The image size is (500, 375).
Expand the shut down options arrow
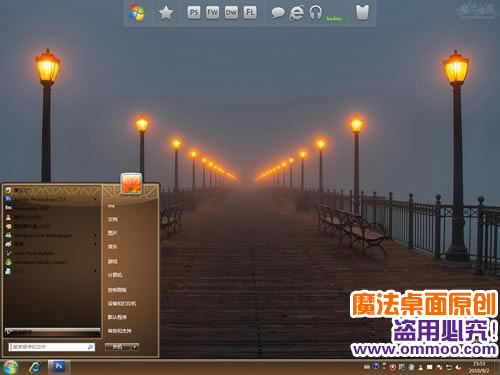(x=135, y=347)
